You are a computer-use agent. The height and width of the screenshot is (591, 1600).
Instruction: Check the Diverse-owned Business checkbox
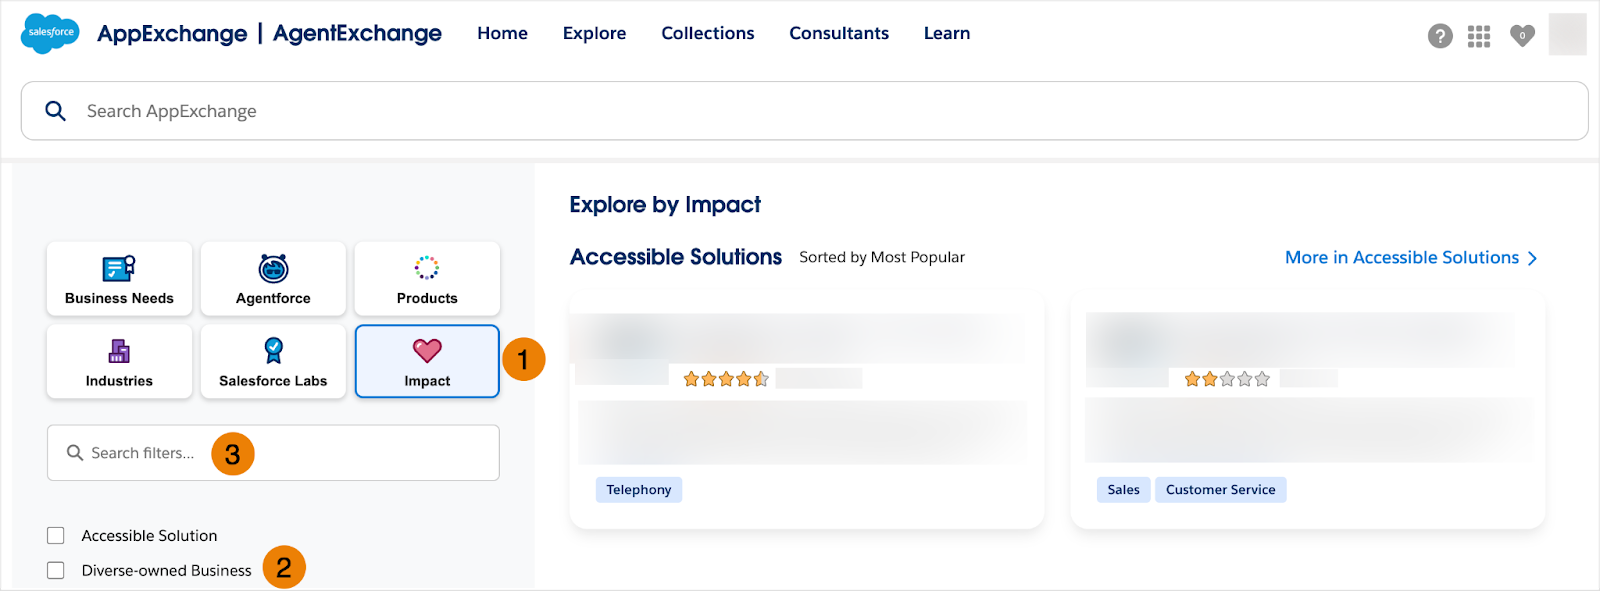(x=56, y=570)
